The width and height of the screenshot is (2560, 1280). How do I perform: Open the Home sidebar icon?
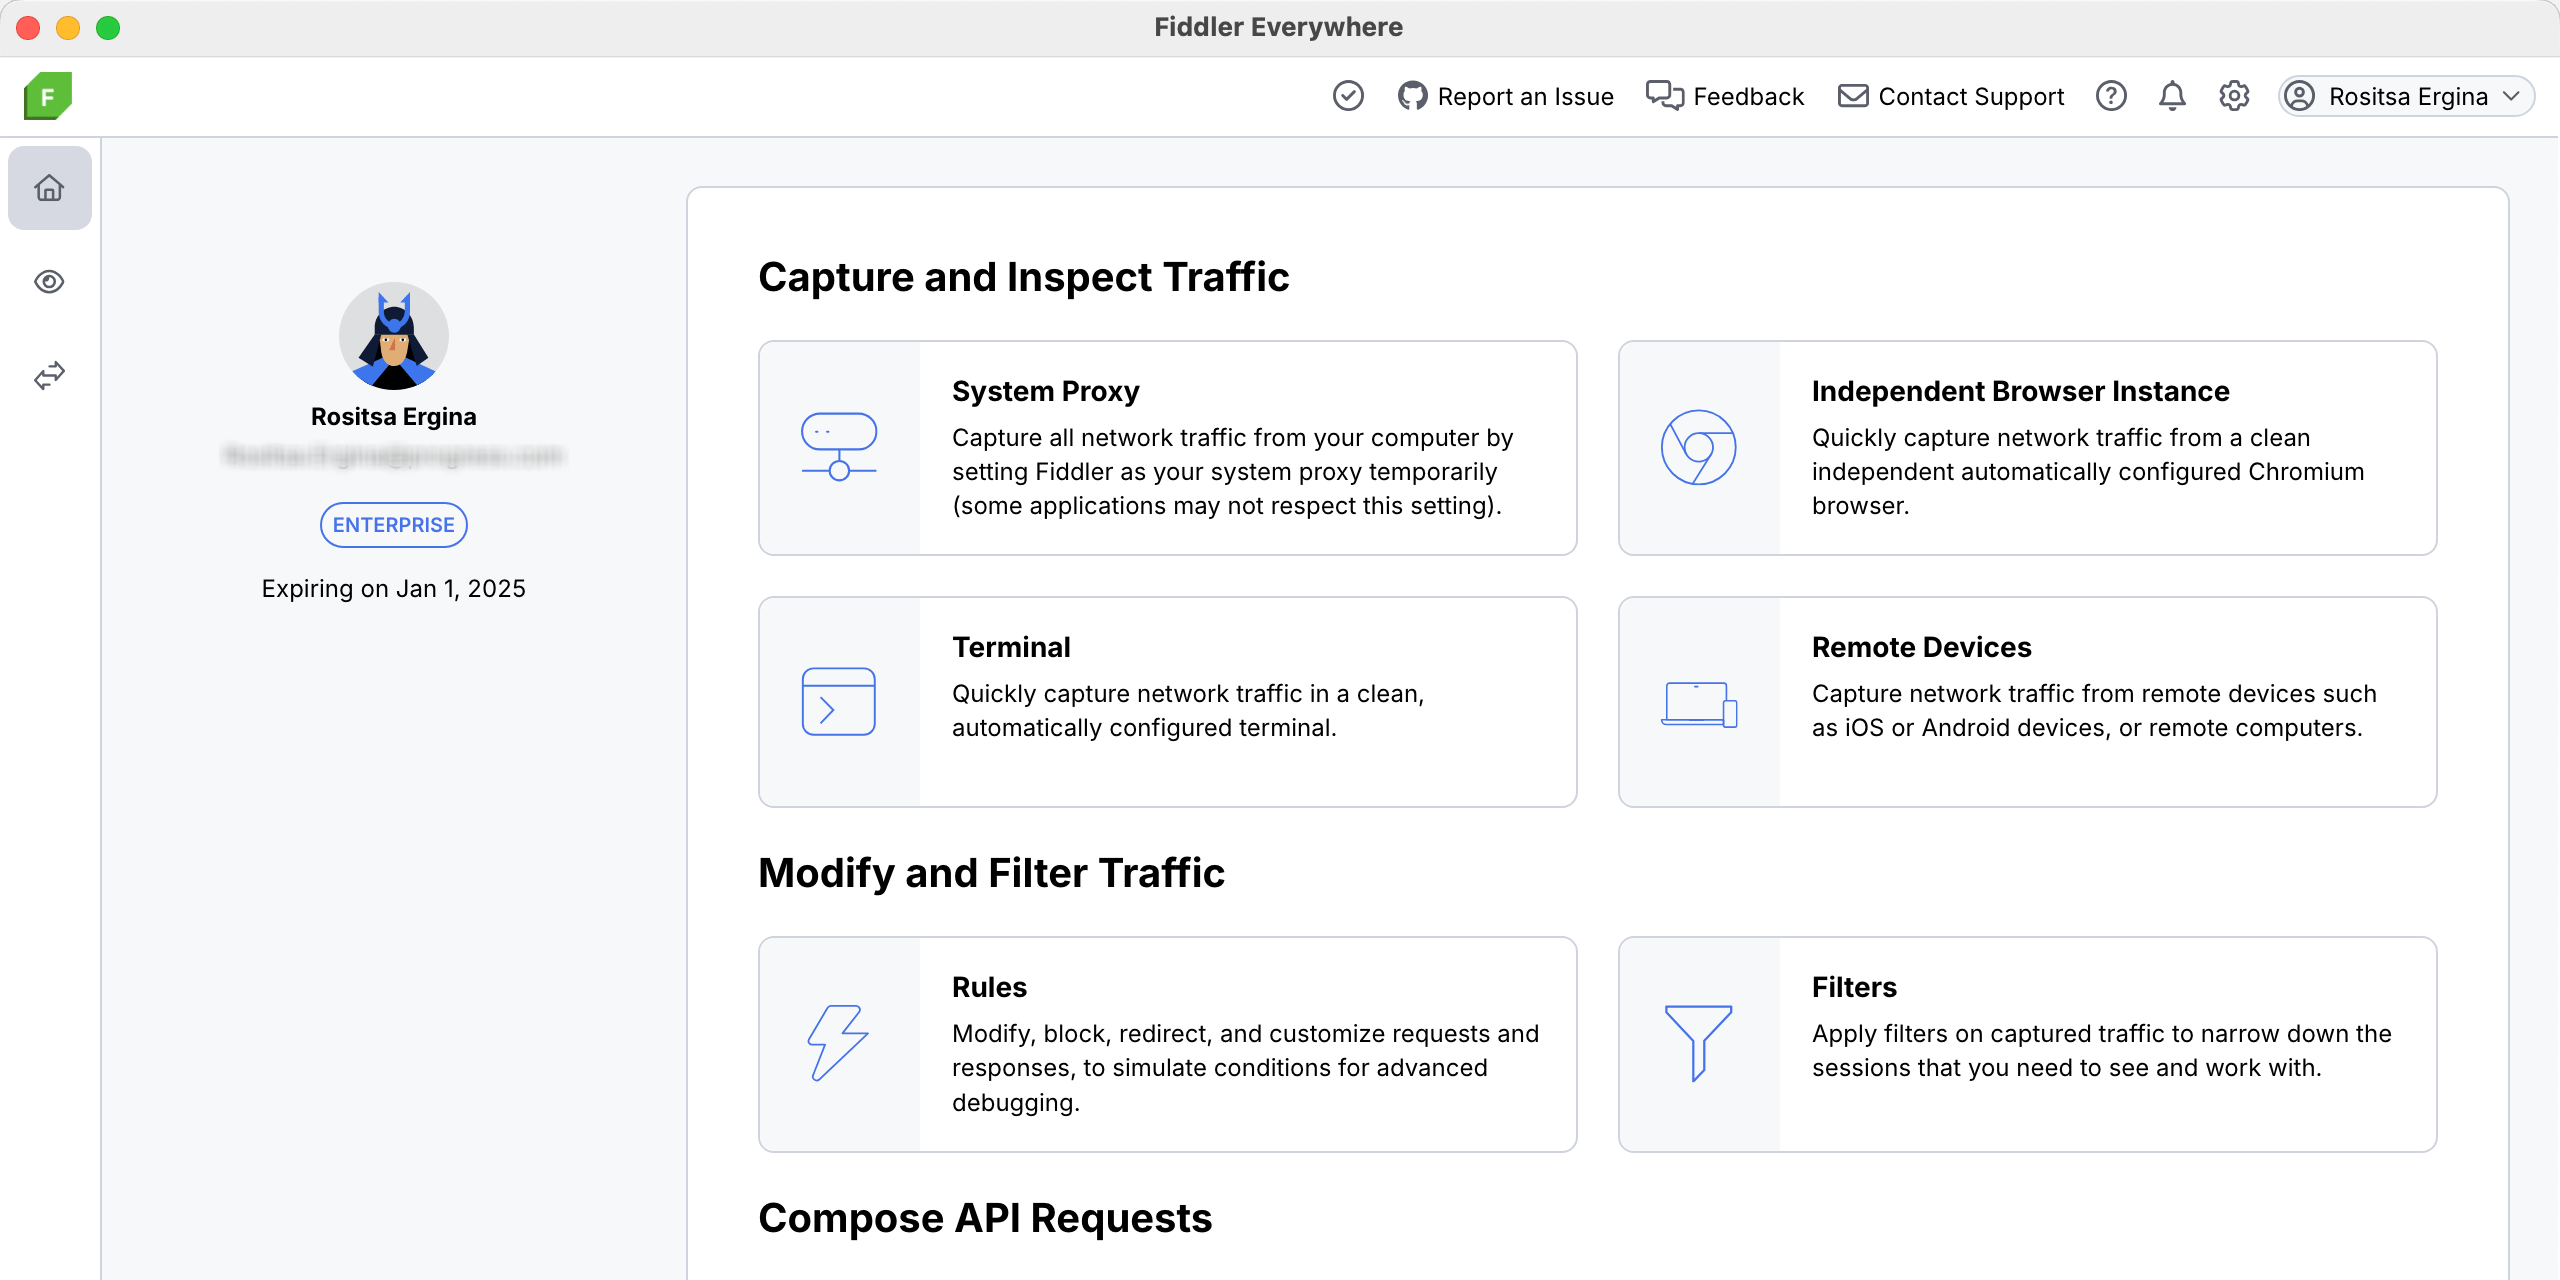pyautogui.click(x=49, y=188)
